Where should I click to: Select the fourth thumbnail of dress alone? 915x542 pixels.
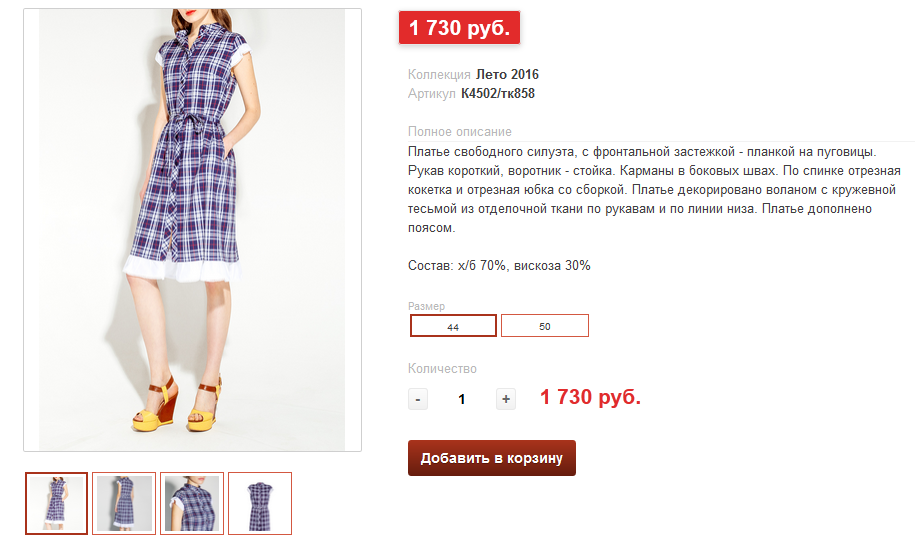coord(260,503)
